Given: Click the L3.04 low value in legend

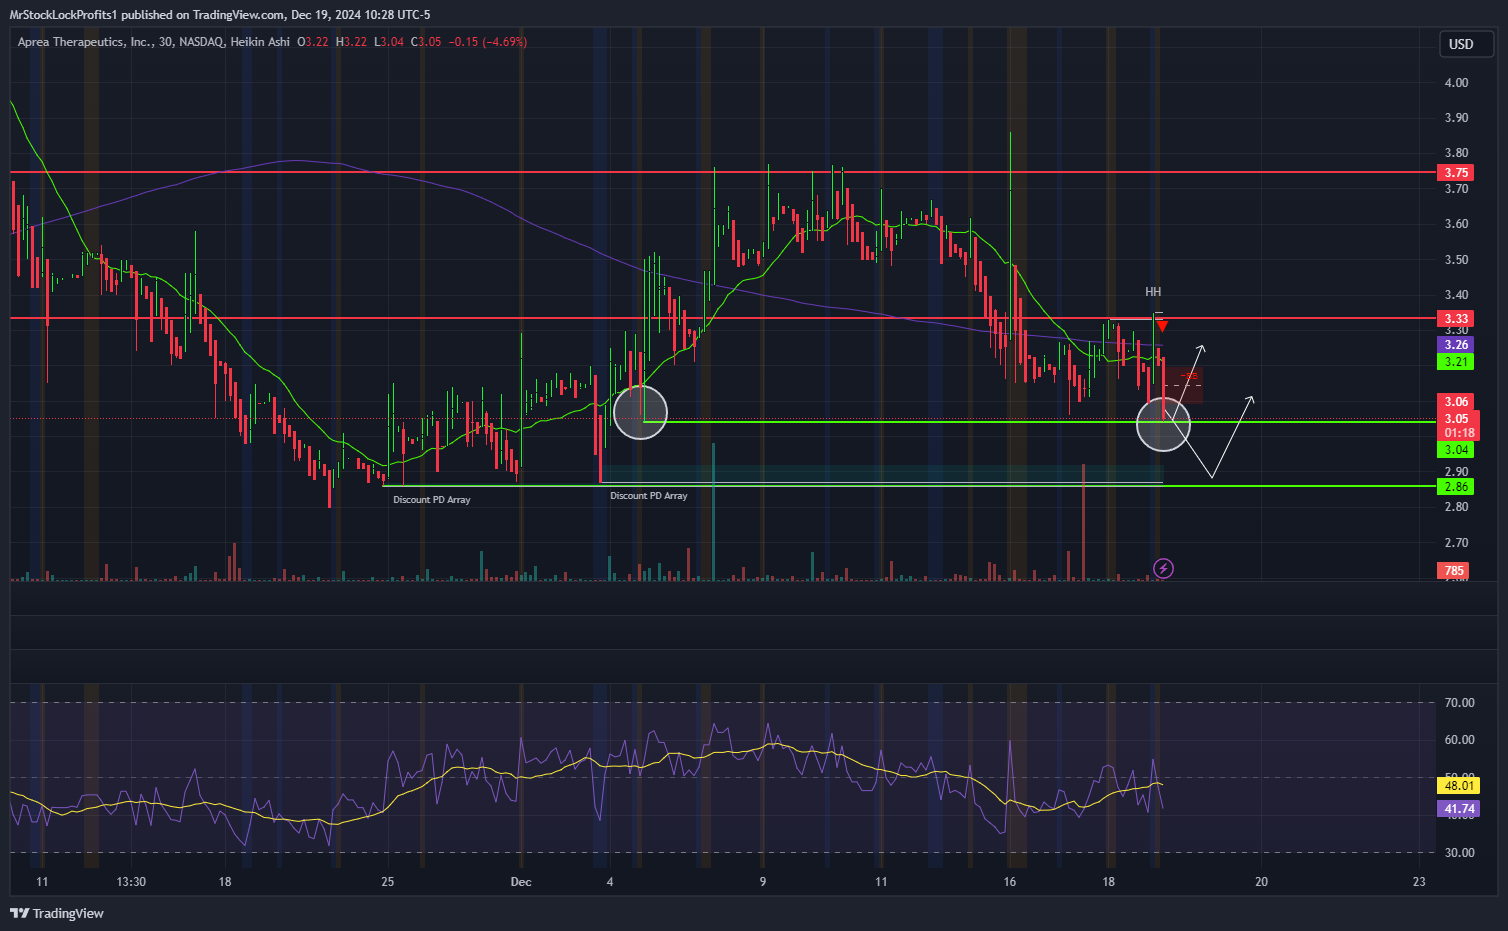Looking at the screenshot, I should 389,42.
